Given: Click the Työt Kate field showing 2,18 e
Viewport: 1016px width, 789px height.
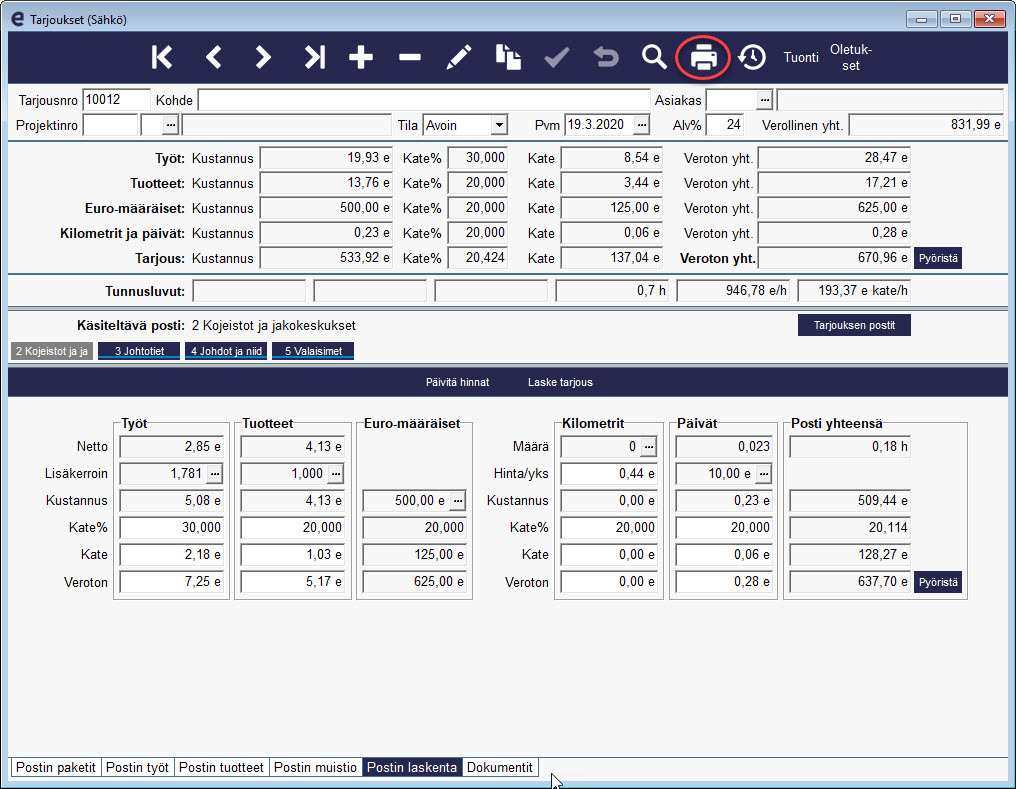Looking at the screenshot, I should (172, 555).
